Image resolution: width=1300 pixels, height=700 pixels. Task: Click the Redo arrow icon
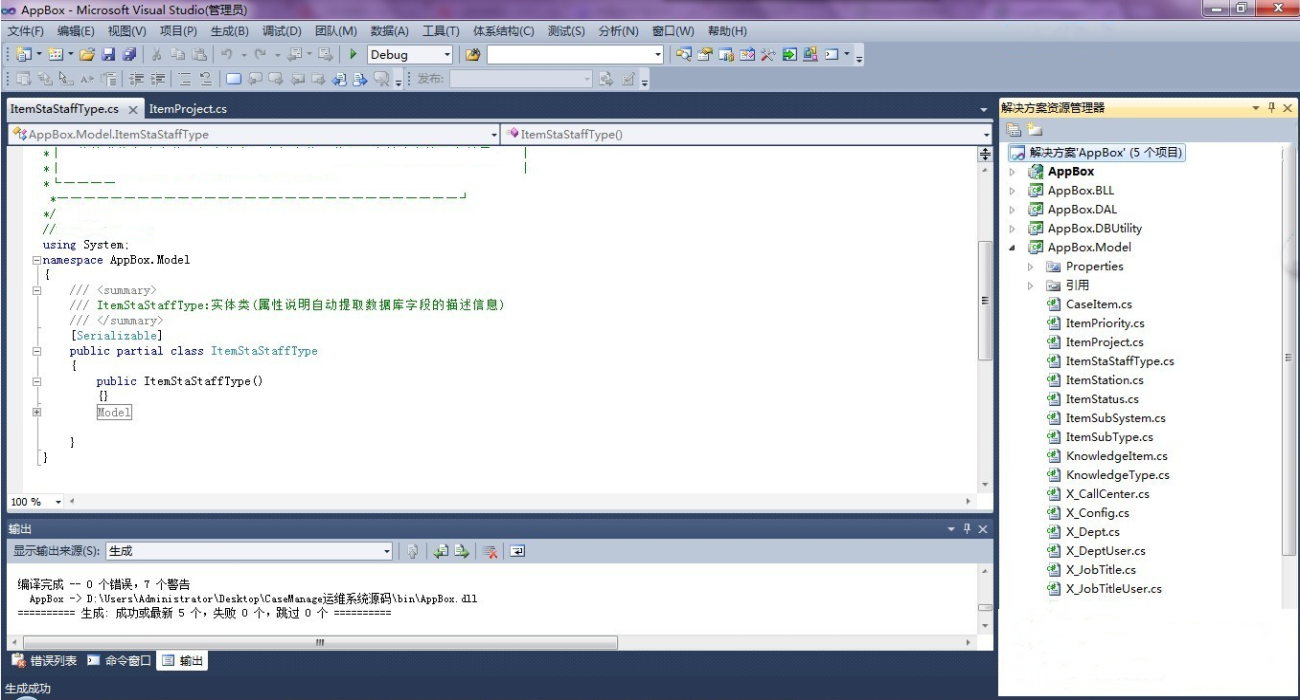click(260, 55)
